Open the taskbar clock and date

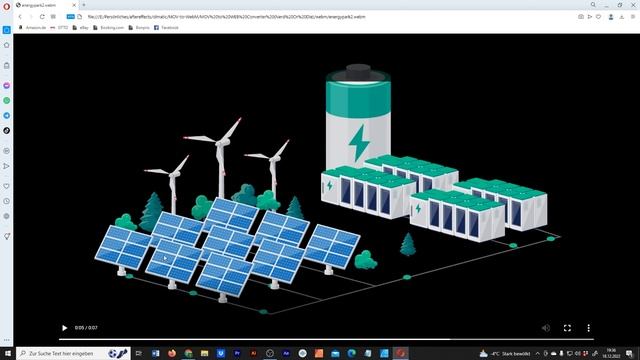tap(611, 353)
